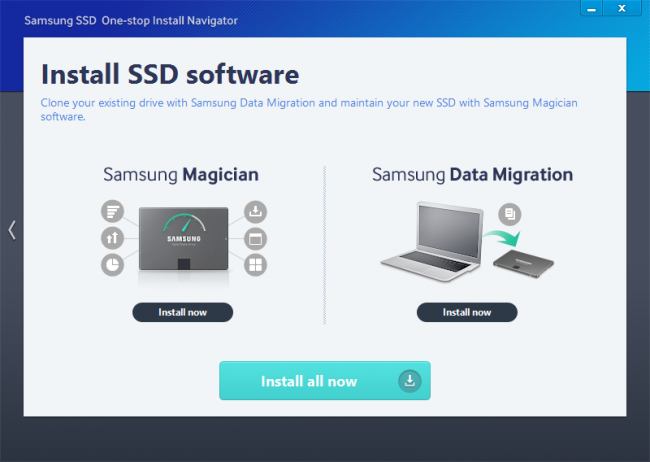Select the up arrows icon beside Magician SSD

click(112, 238)
